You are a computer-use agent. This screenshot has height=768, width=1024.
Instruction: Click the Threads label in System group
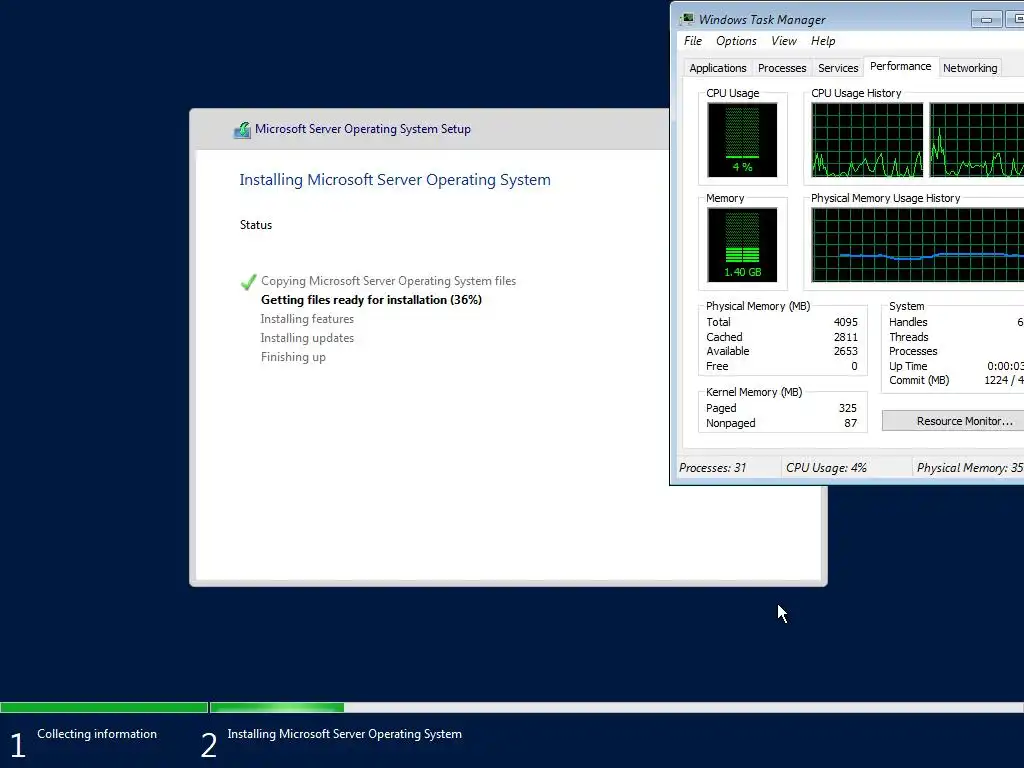pos(908,337)
